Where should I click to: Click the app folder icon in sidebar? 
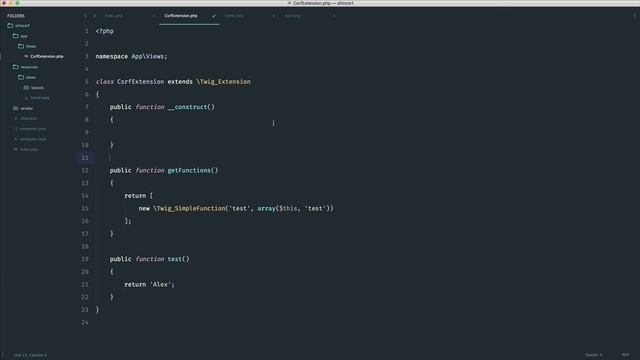coord(16,36)
